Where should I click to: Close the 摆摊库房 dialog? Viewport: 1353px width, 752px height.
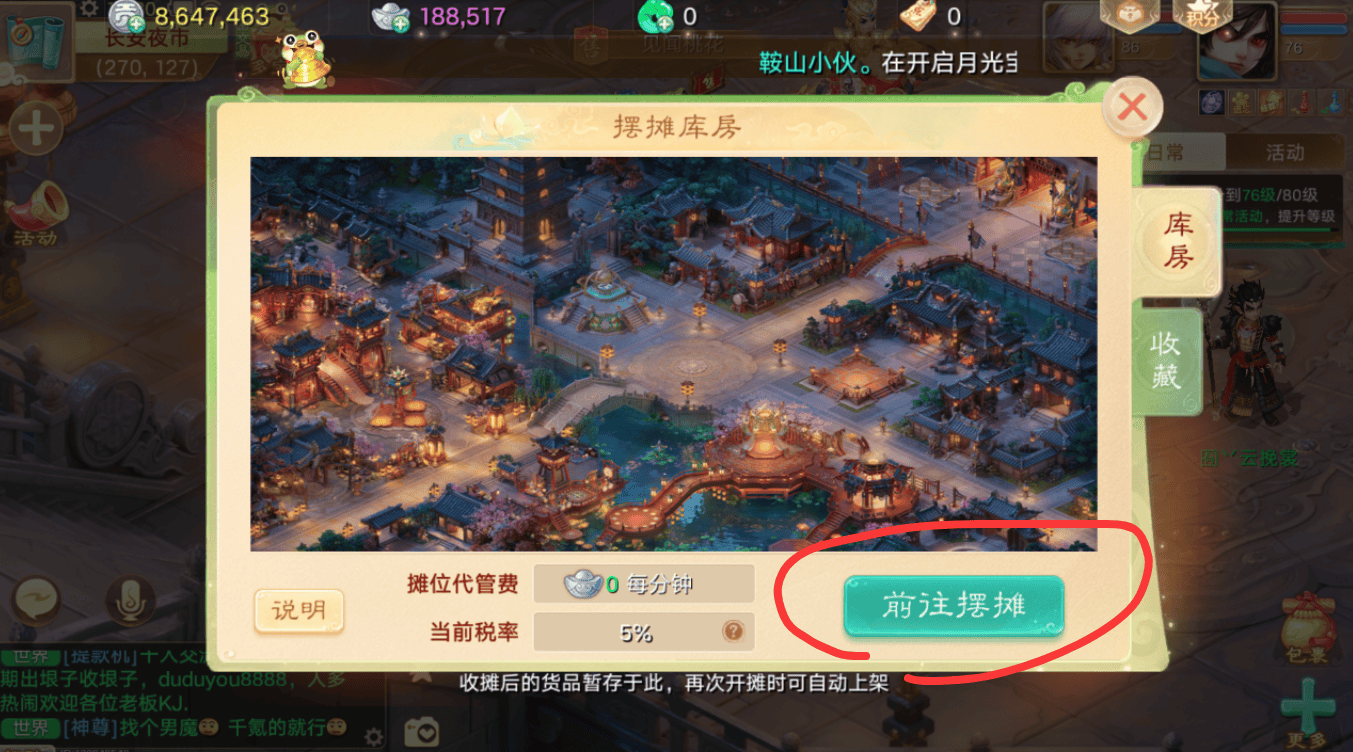pos(1132,106)
